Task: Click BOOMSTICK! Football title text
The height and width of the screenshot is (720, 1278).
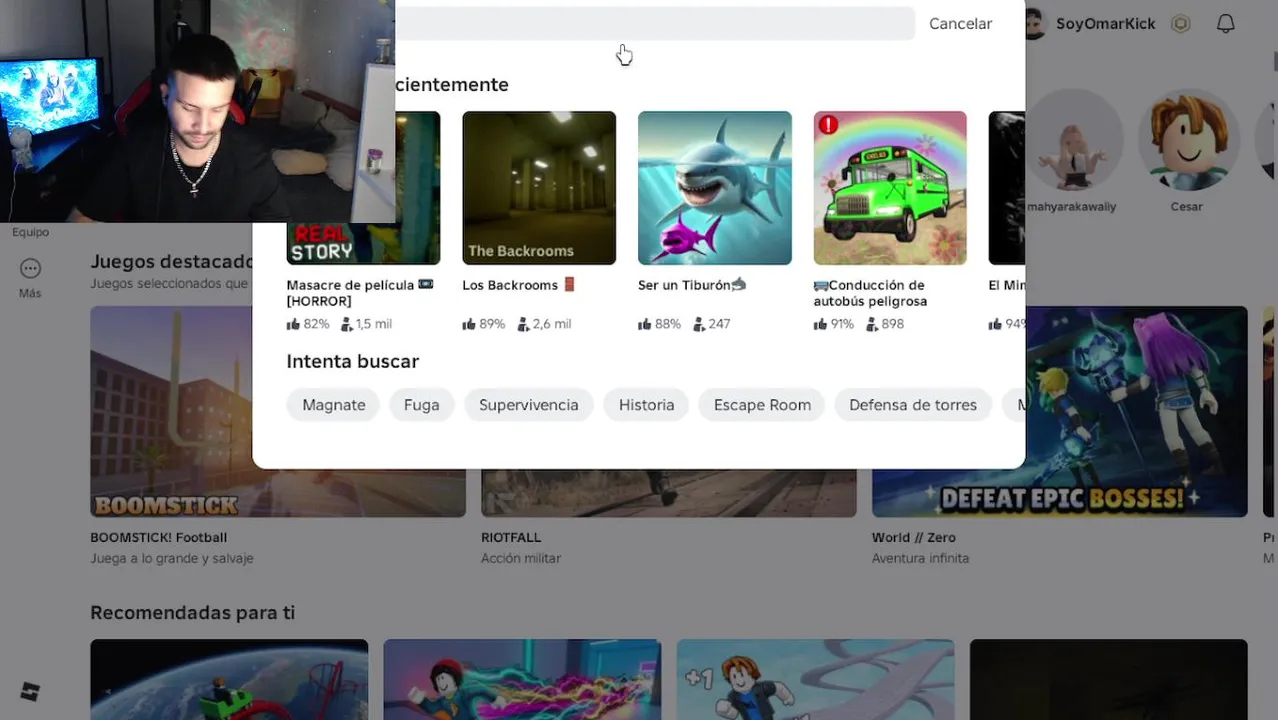Action: tap(158, 537)
